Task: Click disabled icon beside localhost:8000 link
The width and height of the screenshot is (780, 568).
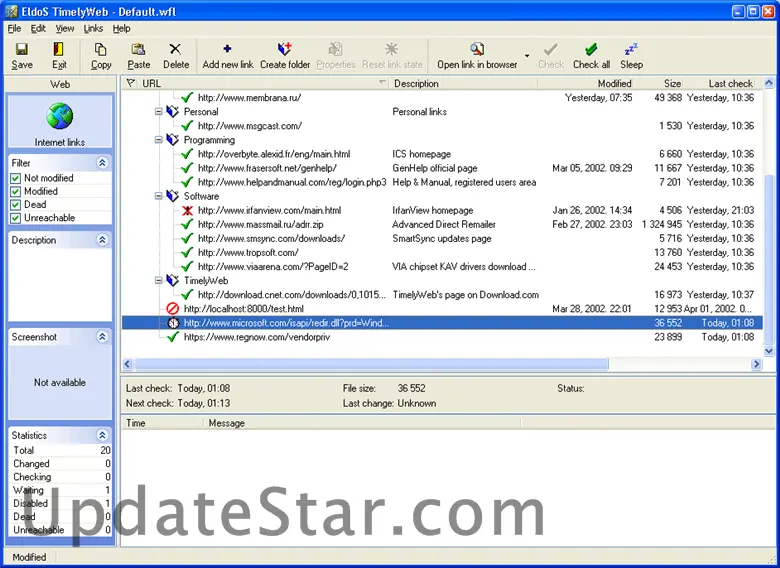Action: 173,309
